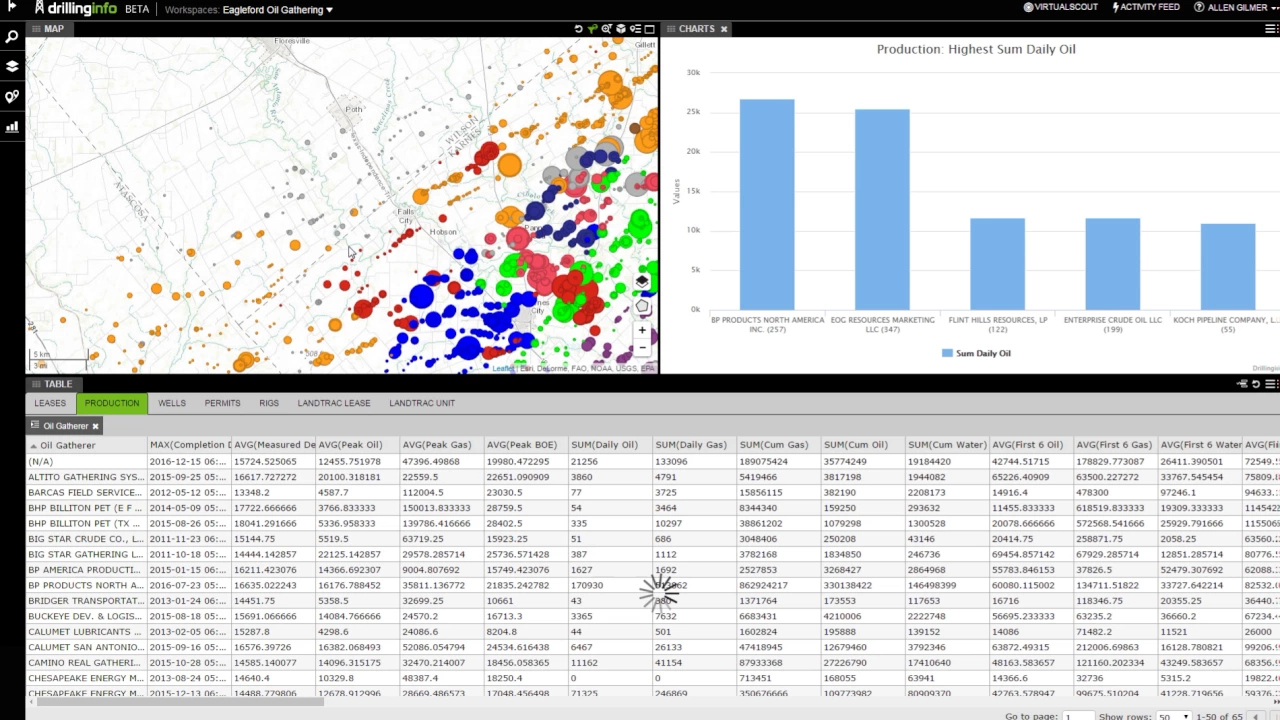This screenshot has height=720, width=1280.
Task: Click the Go to page input field
Action: point(1078,716)
